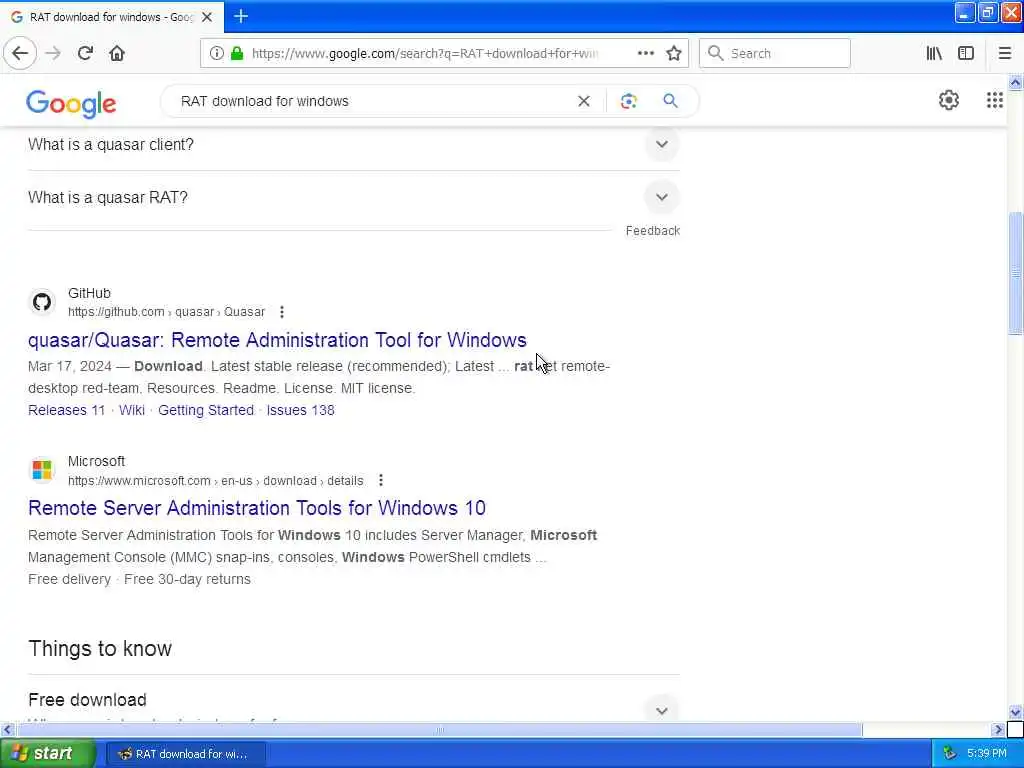Image resolution: width=1024 pixels, height=768 pixels.
Task: Reload the current page
Action: click(85, 53)
